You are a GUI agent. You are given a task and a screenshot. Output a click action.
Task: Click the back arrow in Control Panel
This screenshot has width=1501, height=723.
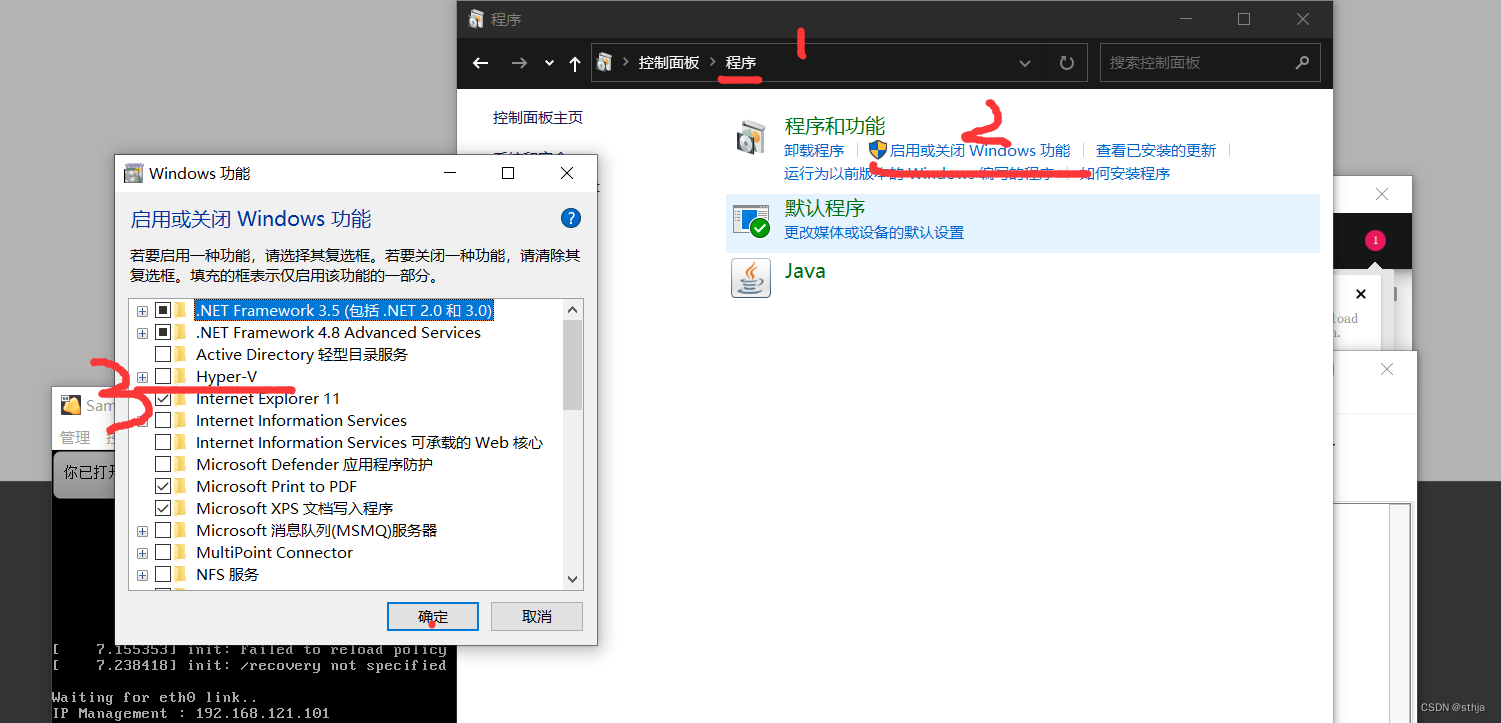coord(481,63)
